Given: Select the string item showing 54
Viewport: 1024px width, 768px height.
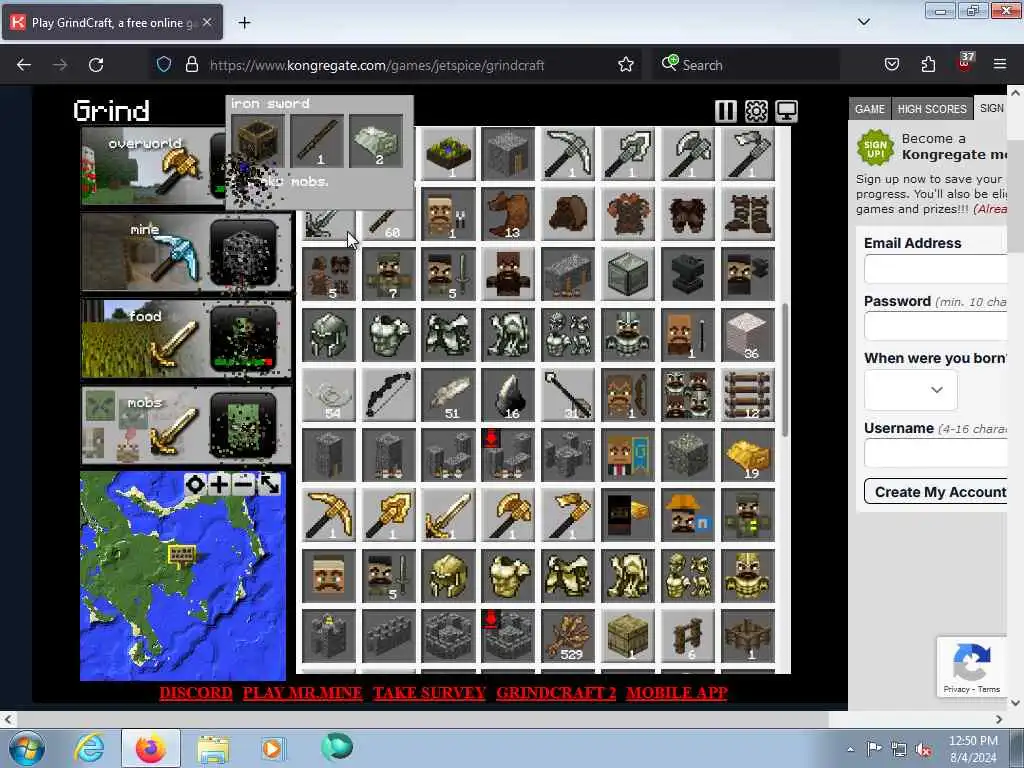Looking at the screenshot, I should pyautogui.click(x=328, y=395).
